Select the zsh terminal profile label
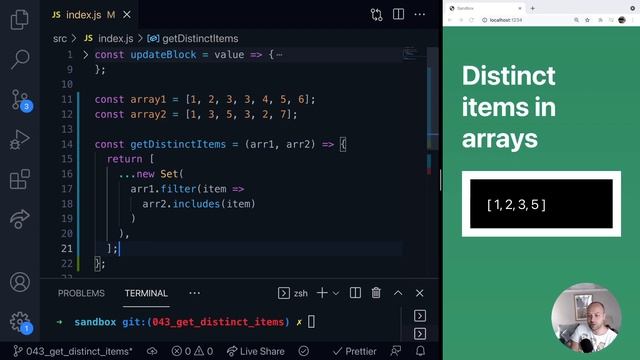 pyautogui.click(x=293, y=293)
